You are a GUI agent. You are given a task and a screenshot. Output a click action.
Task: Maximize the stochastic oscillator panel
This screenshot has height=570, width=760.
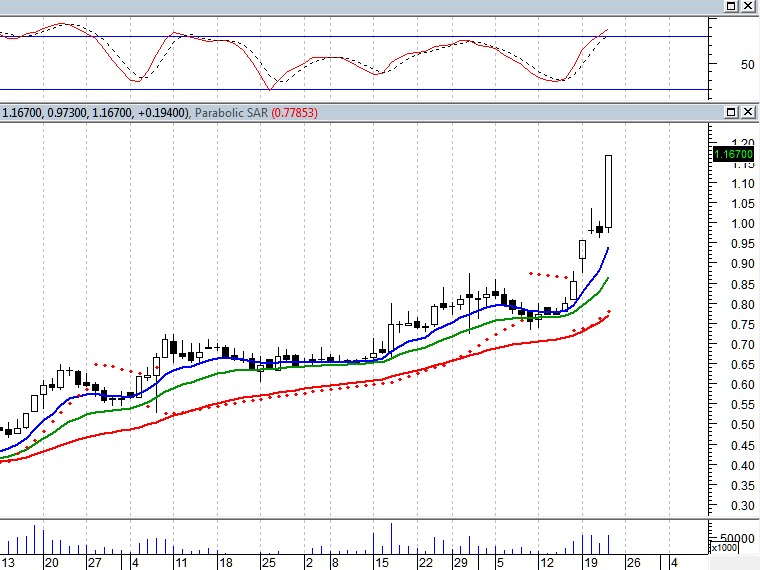pyautogui.click(x=732, y=6)
